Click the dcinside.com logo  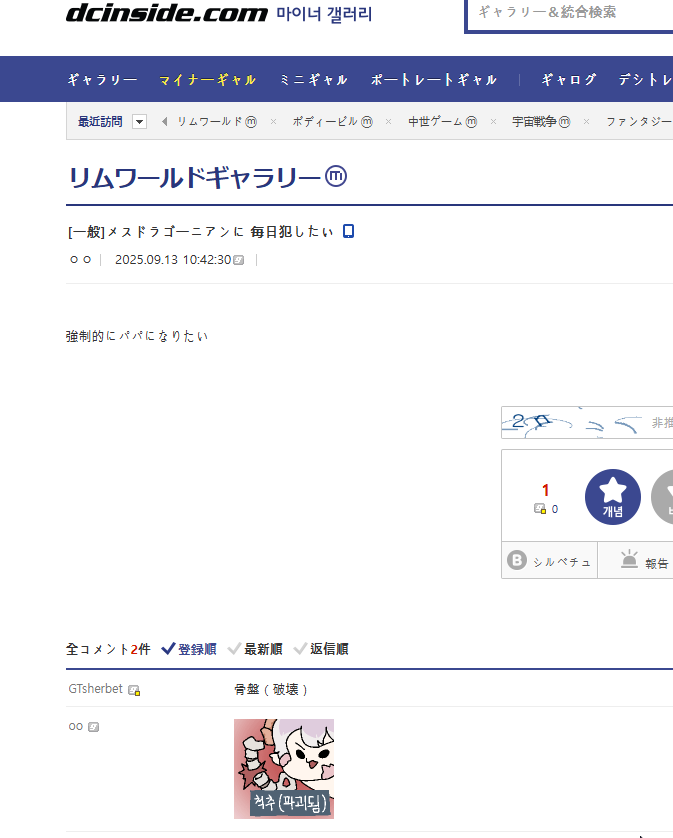pyautogui.click(x=166, y=13)
